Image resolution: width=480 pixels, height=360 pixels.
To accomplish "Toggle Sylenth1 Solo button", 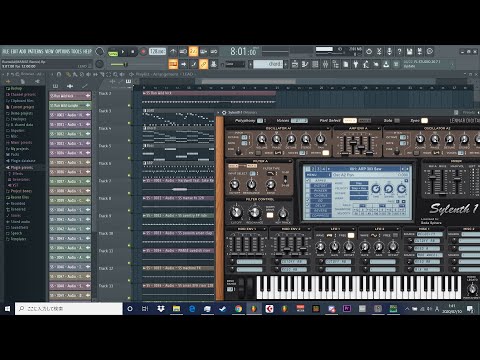I will tap(397, 120).
